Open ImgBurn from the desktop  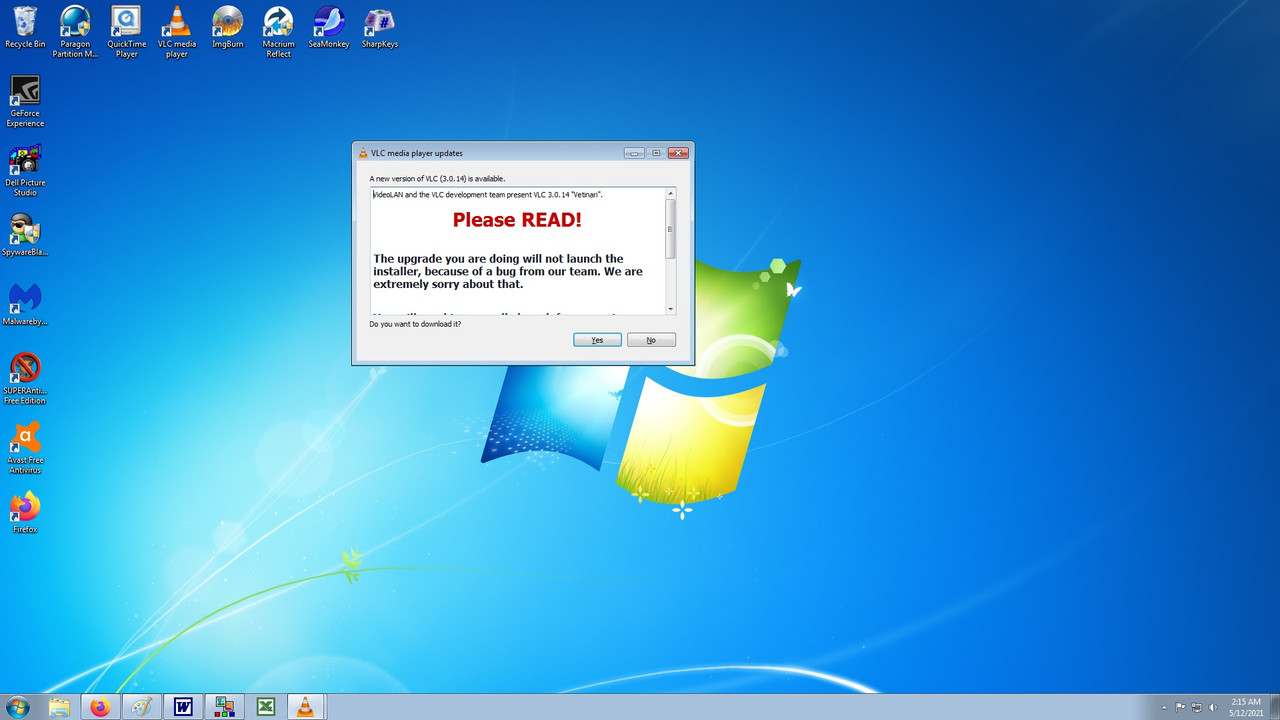click(227, 25)
